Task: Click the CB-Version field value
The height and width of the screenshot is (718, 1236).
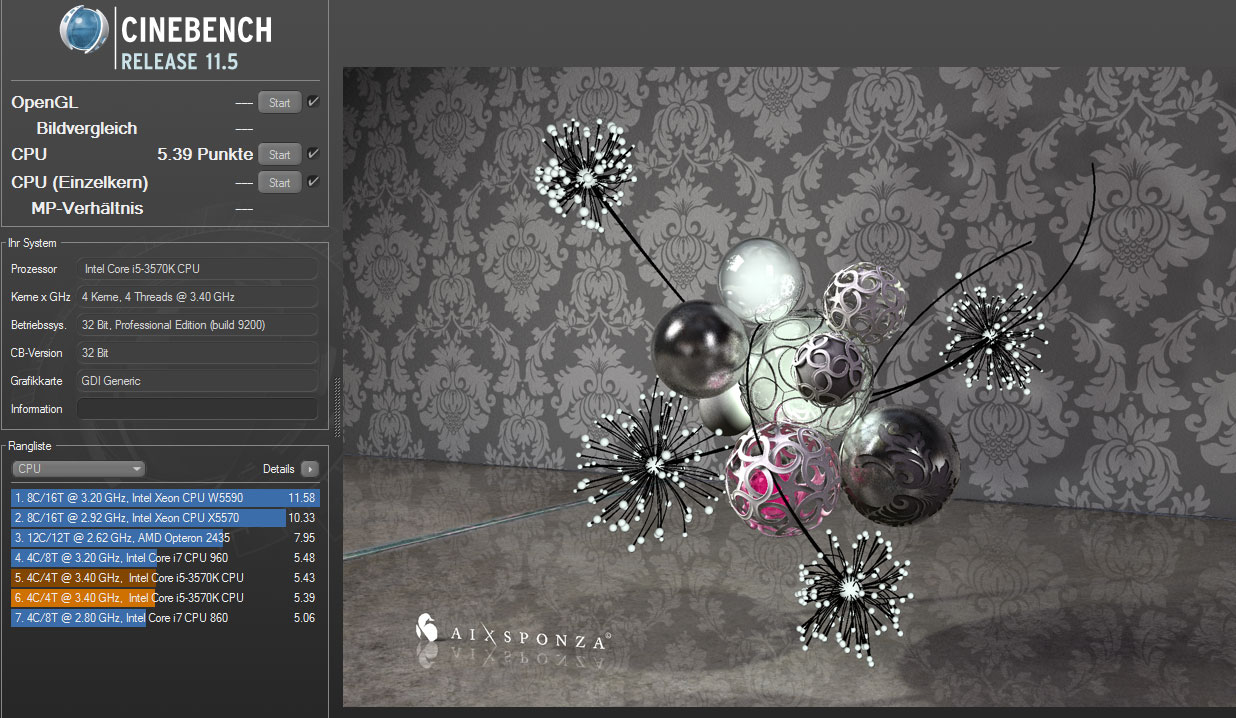Action: click(x=197, y=353)
